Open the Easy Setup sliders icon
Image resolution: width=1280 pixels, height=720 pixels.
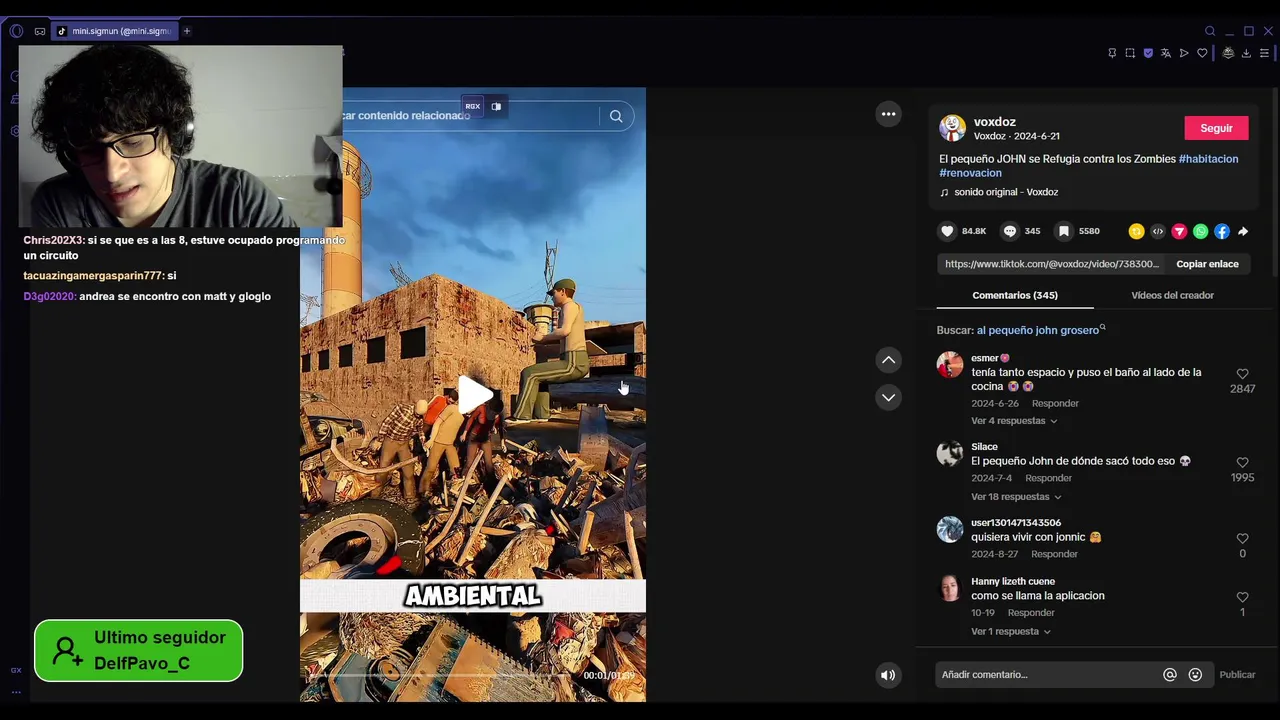point(1264,53)
